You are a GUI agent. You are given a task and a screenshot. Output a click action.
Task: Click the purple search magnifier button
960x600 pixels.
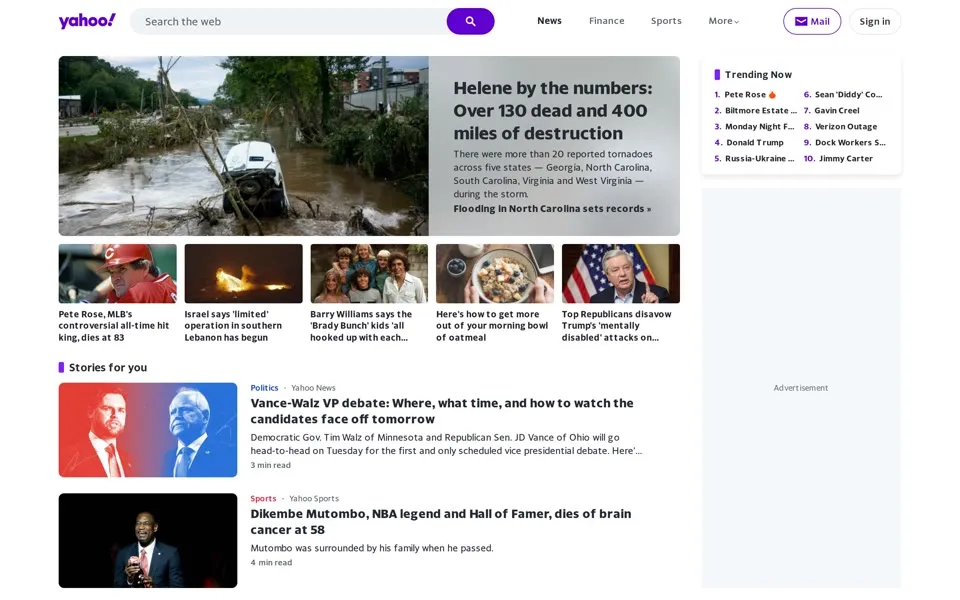pos(470,21)
